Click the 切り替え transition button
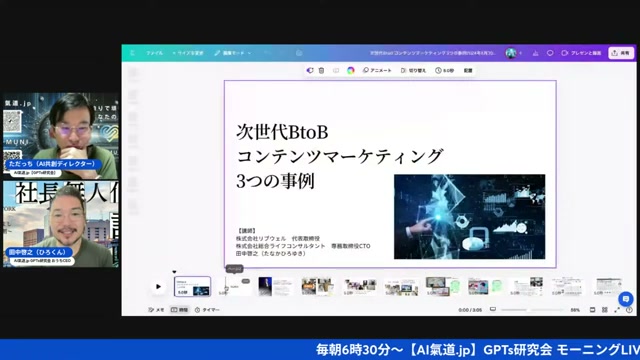Image resolution: width=640 pixels, height=360 pixels. [x=413, y=70]
